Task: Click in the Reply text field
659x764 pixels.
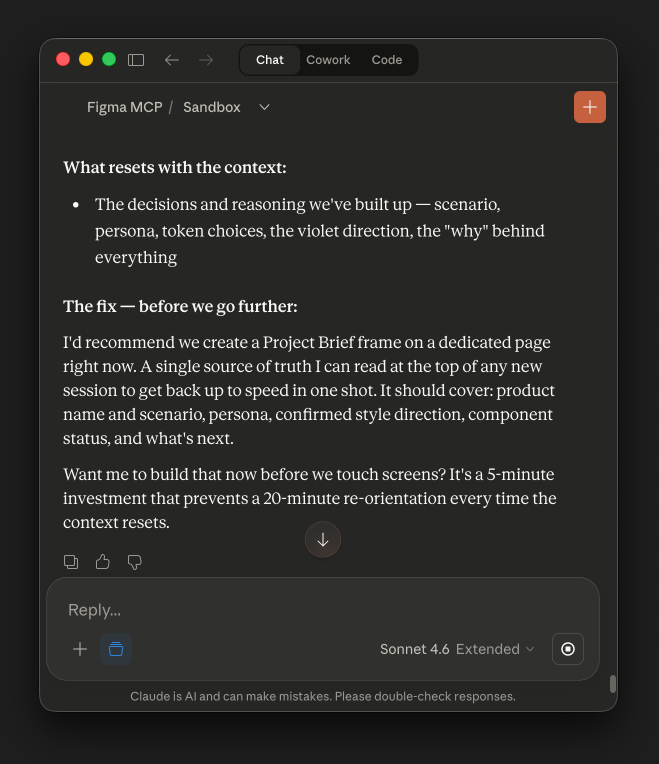Action: pyautogui.click(x=320, y=610)
